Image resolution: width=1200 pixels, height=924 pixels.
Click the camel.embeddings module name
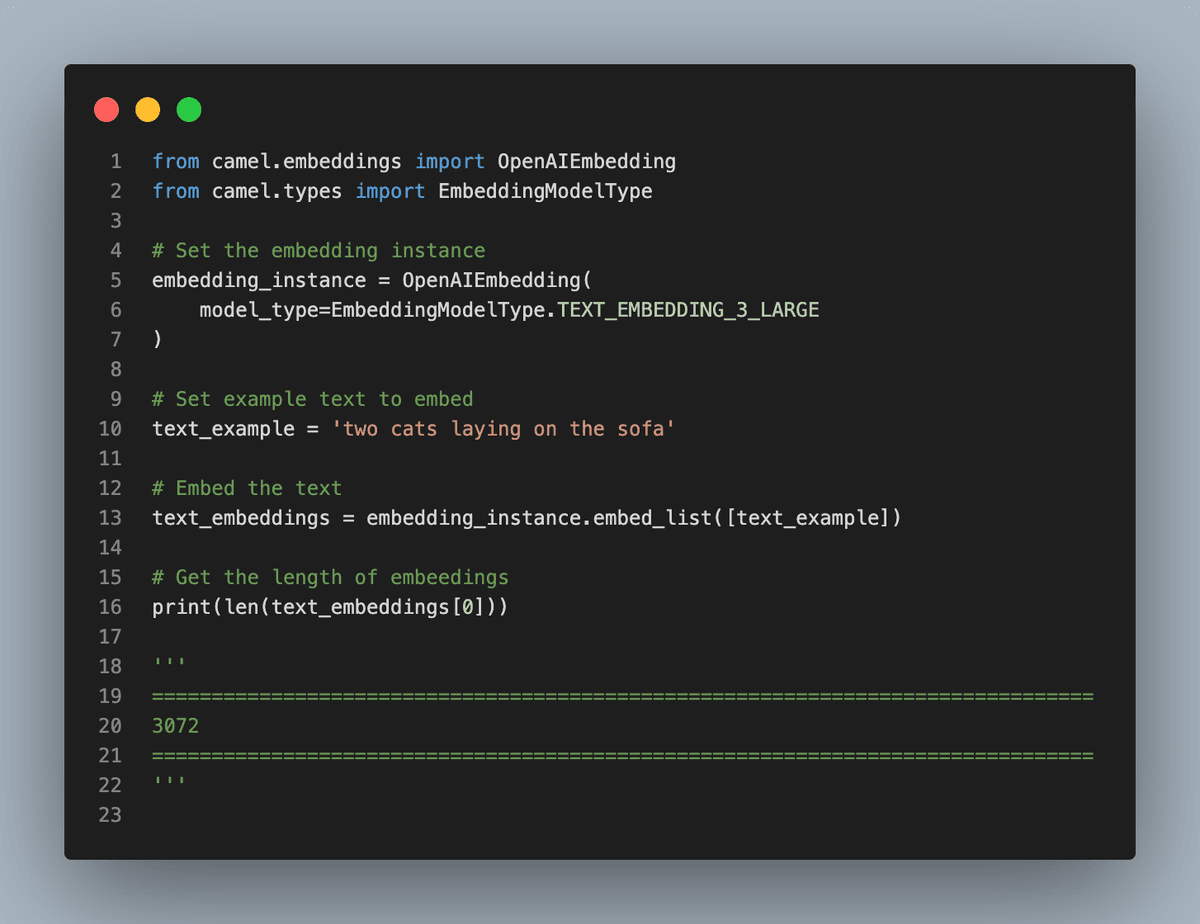click(306, 161)
